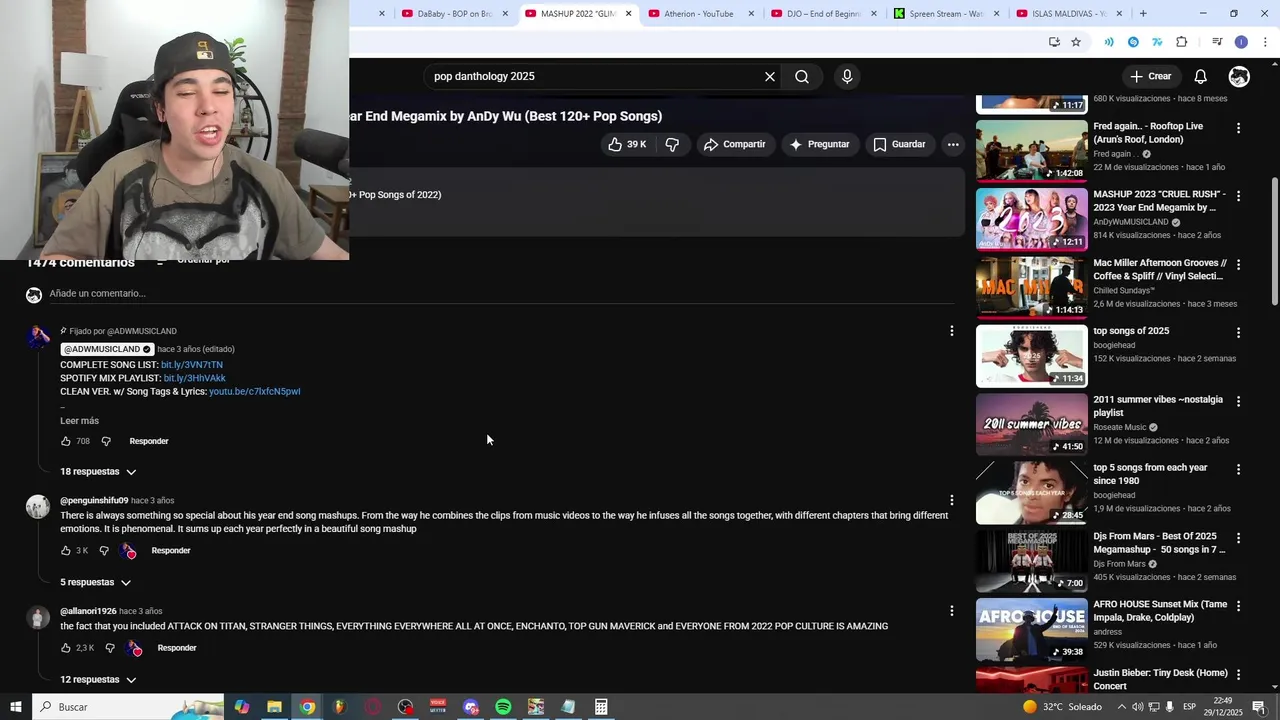Open options menu for penguinshifu09's comment
Screen dimensions: 1280x720
pos(952,500)
